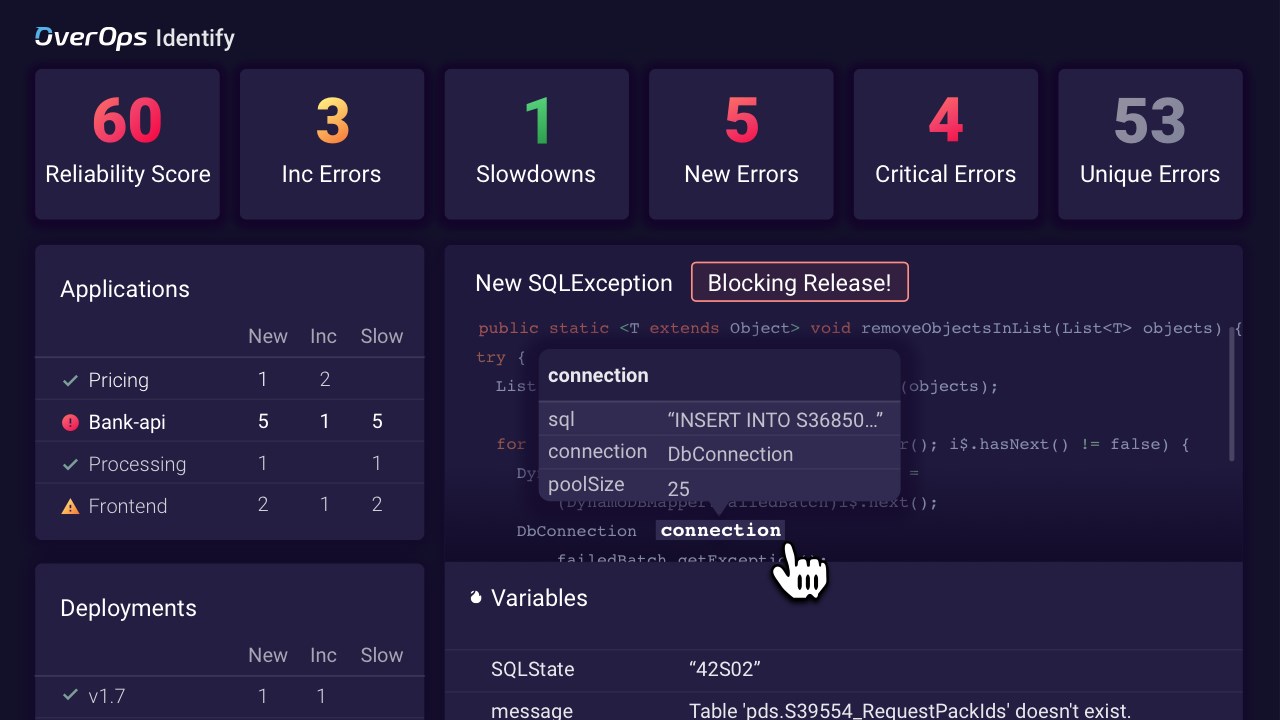Click the Variables section heading
Viewport: 1280px width, 720px height.
pyautogui.click(x=539, y=598)
